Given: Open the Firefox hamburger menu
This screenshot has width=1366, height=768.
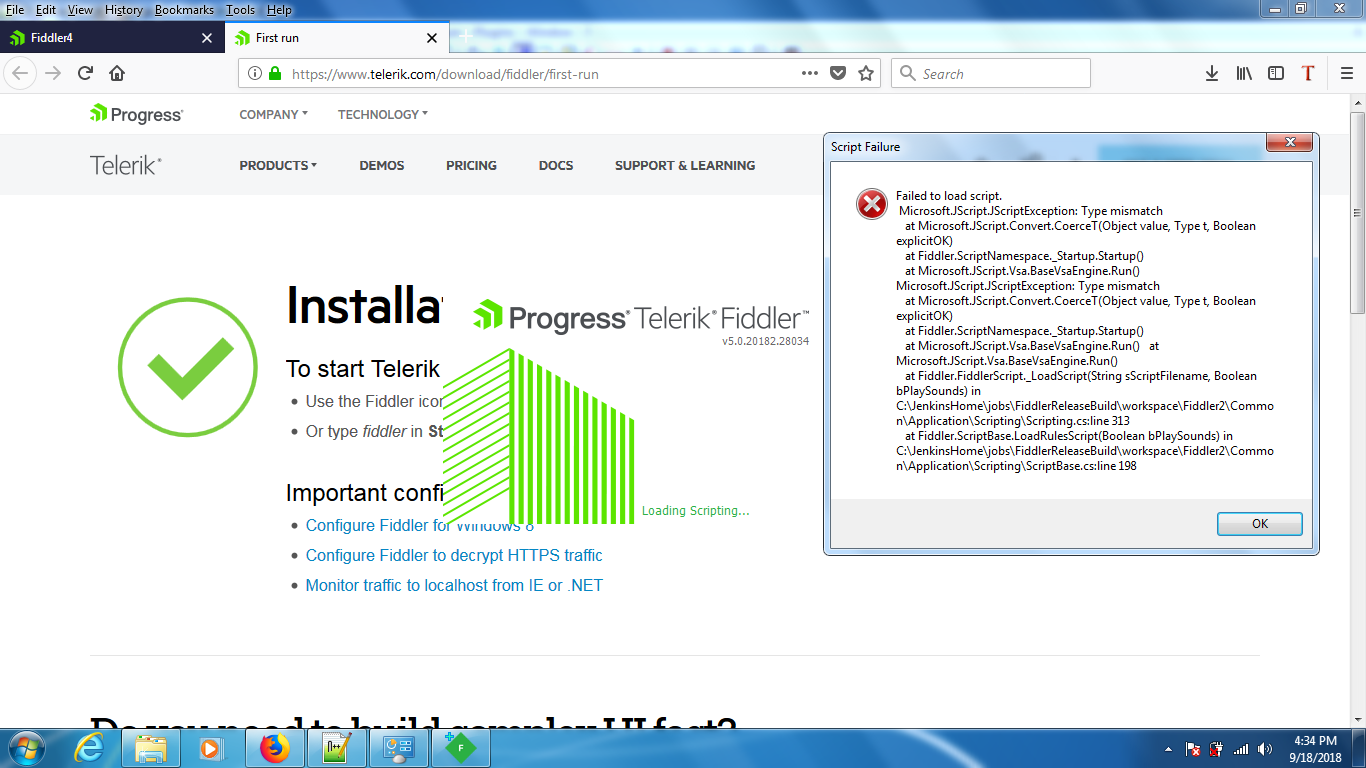Looking at the screenshot, I should pyautogui.click(x=1347, y=73).
